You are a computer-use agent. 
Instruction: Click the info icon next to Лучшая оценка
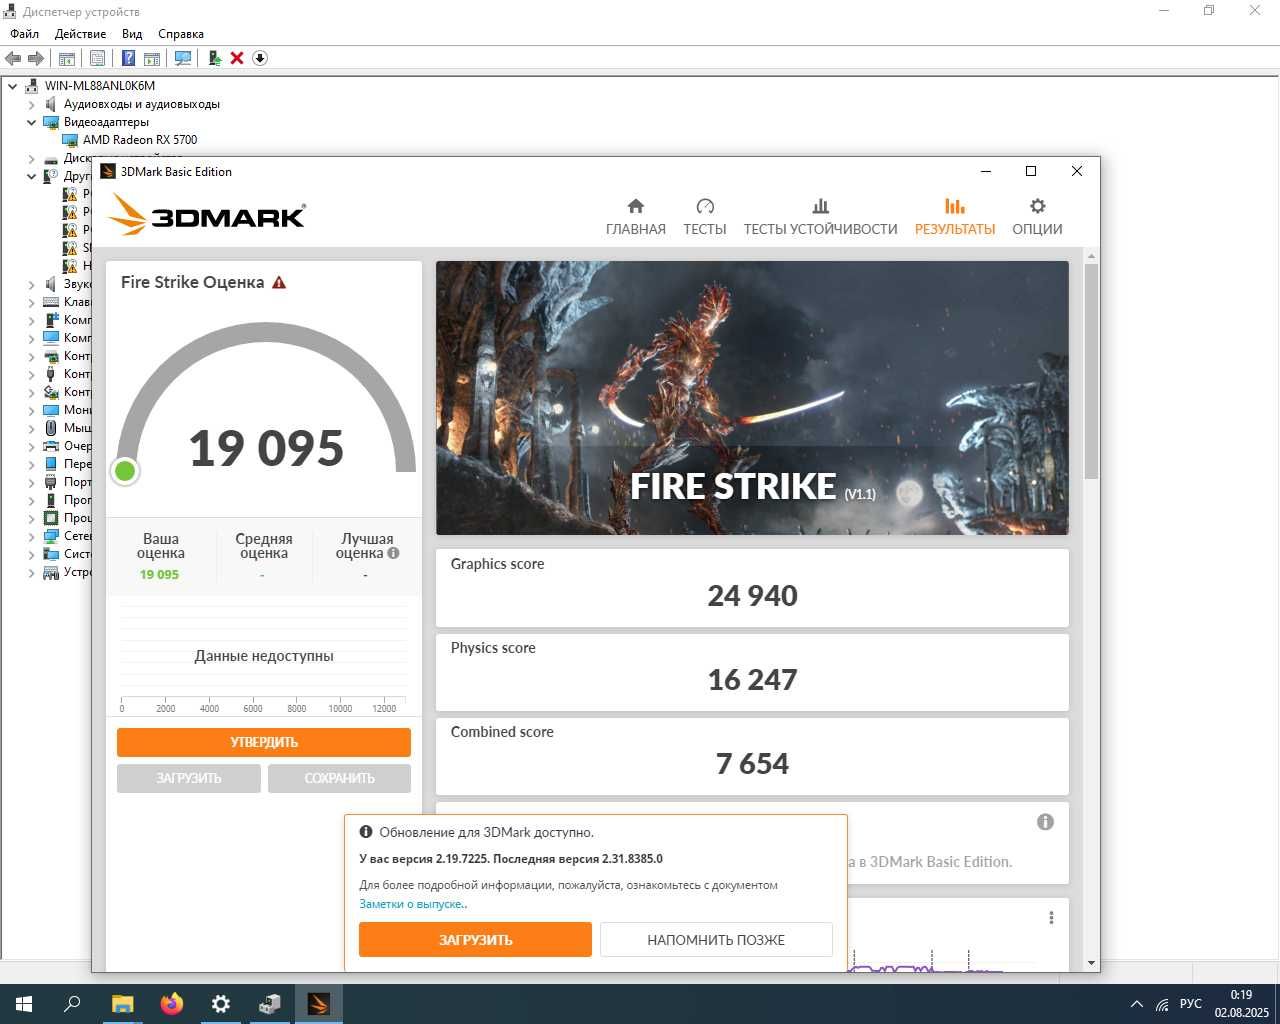tap(393, 553)
